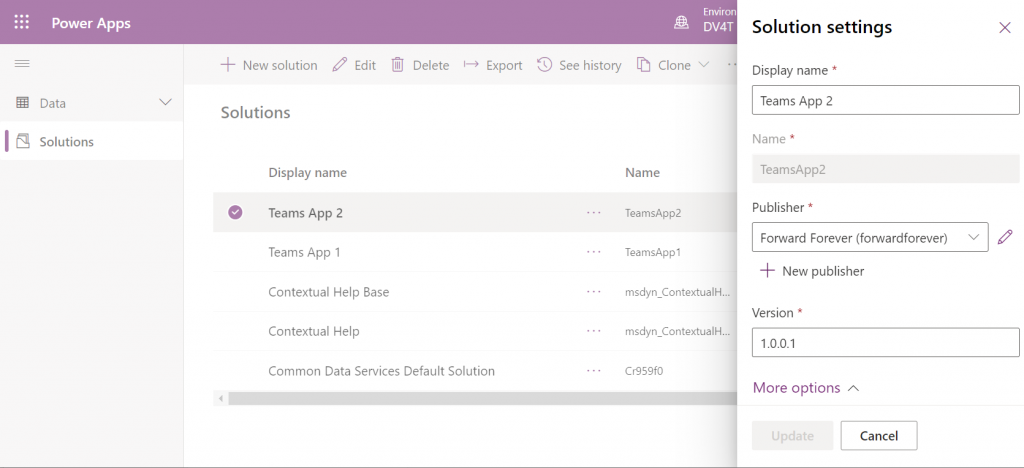Screen dimensions: 1024x468
Task: Click Export in the command bar
Action: pyautogui.click(x=493, y=65)
